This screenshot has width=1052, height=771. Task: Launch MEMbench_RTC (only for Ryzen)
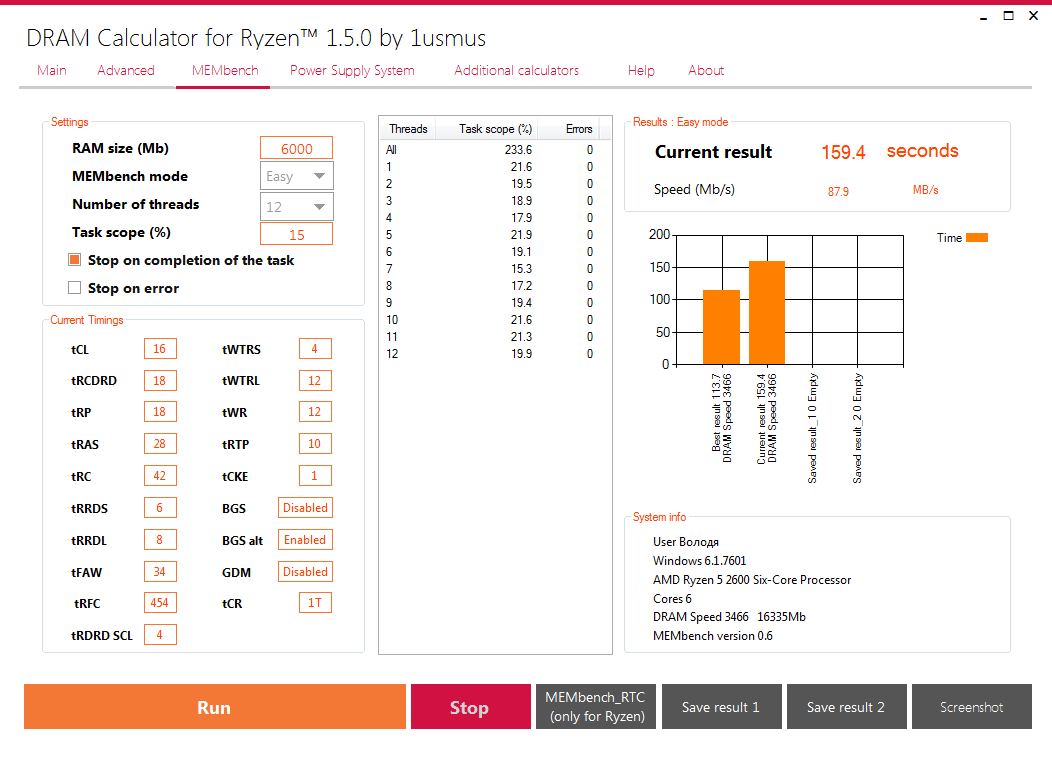coord(596,707)
